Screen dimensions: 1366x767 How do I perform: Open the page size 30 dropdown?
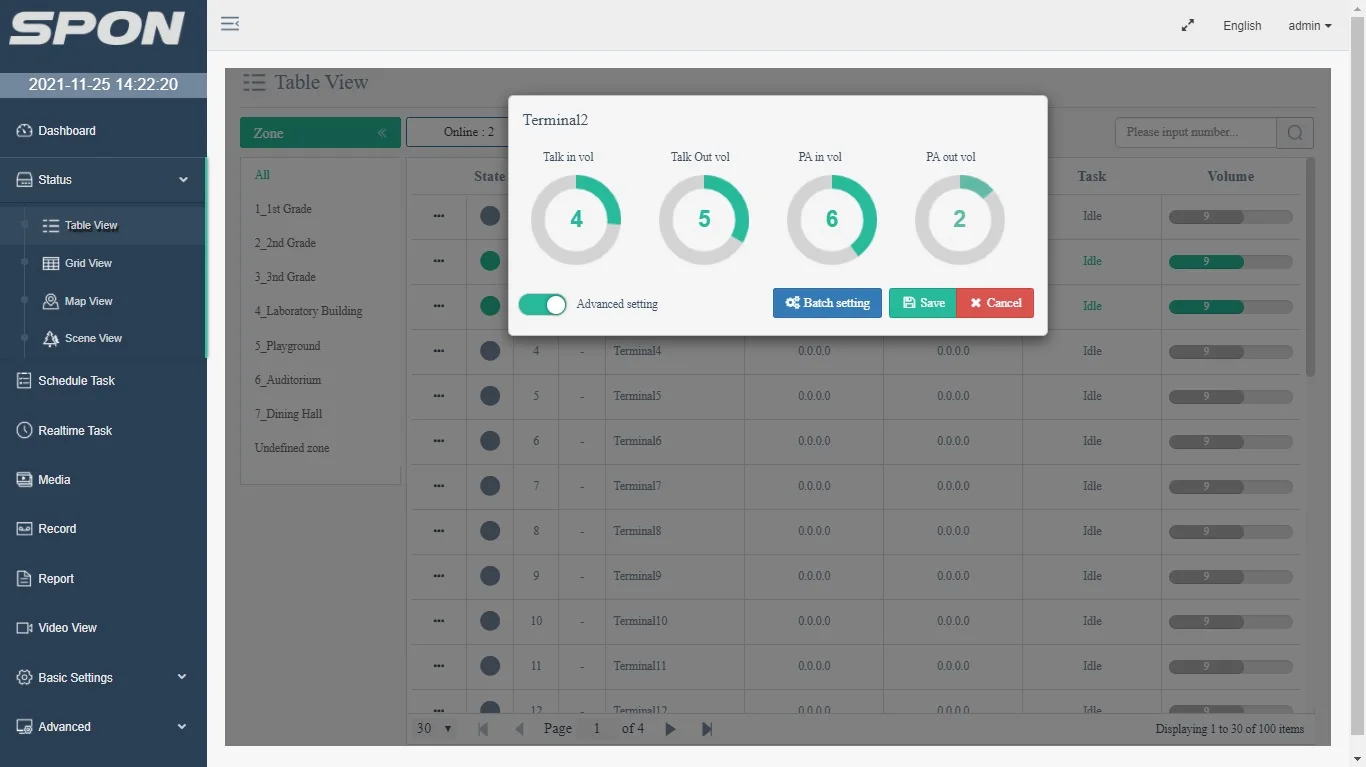click(435, 729)
